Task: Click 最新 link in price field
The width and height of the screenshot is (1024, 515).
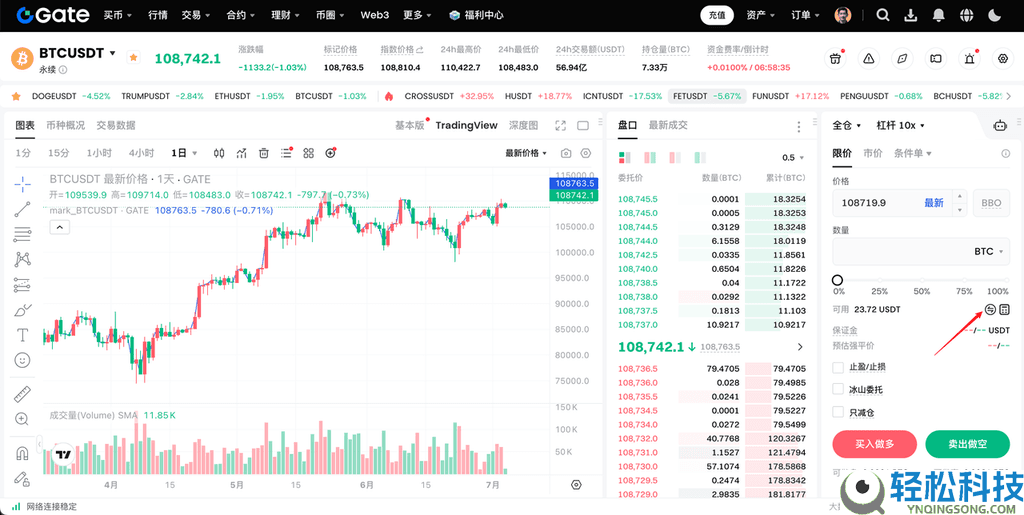Action: click(x=934, y=203)
